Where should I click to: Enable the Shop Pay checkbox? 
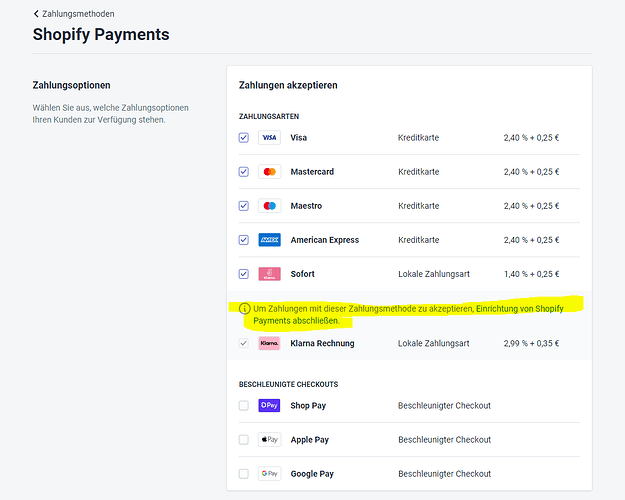(244, 406)
